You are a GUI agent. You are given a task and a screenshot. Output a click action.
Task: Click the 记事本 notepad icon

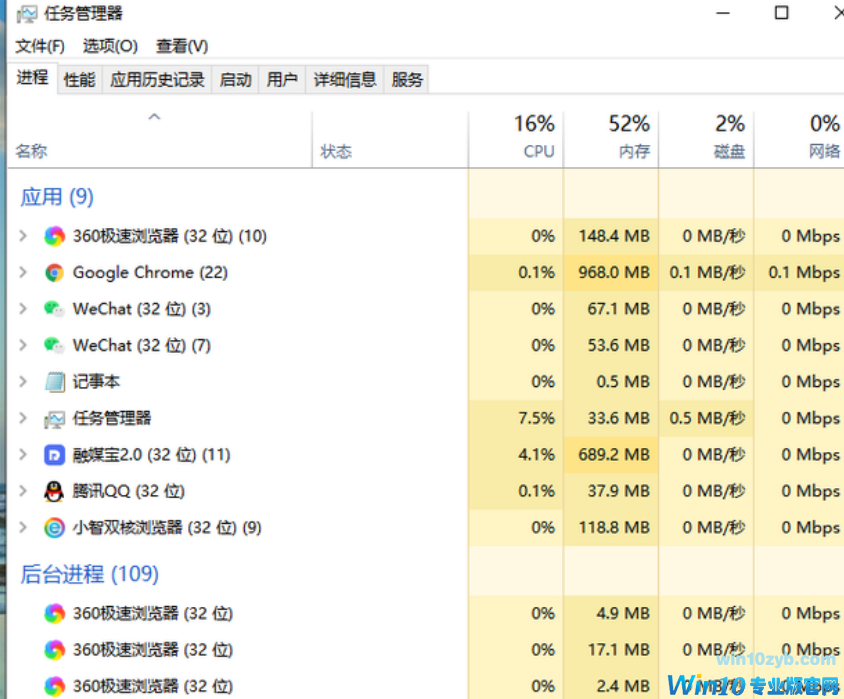coord(54,382)
